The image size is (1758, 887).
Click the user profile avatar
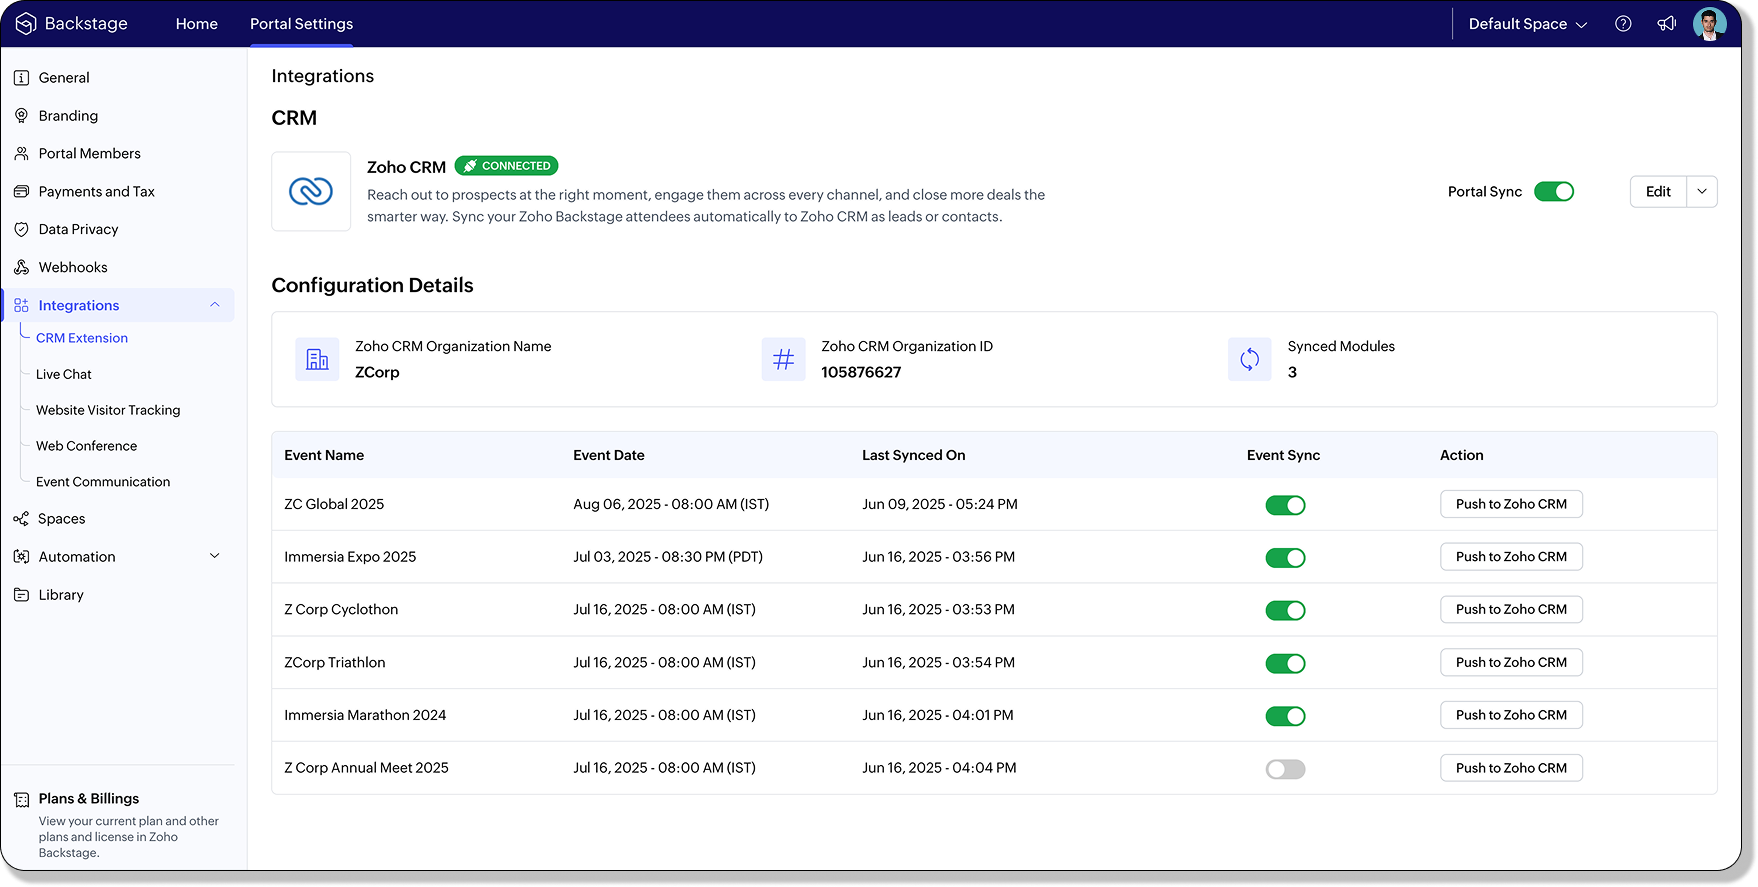[x=1709, y=24]
